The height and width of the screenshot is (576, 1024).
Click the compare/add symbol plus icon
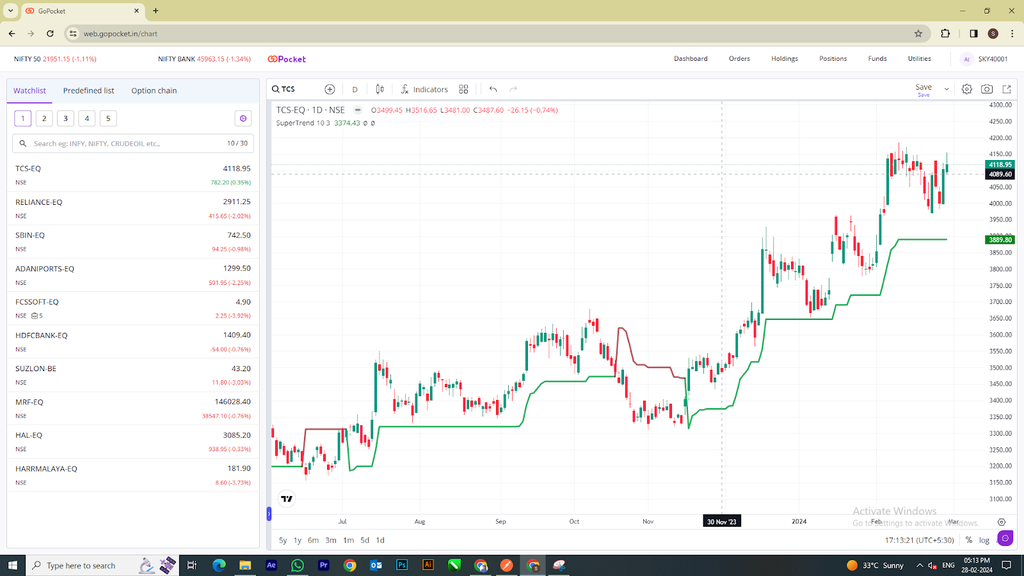330,89
